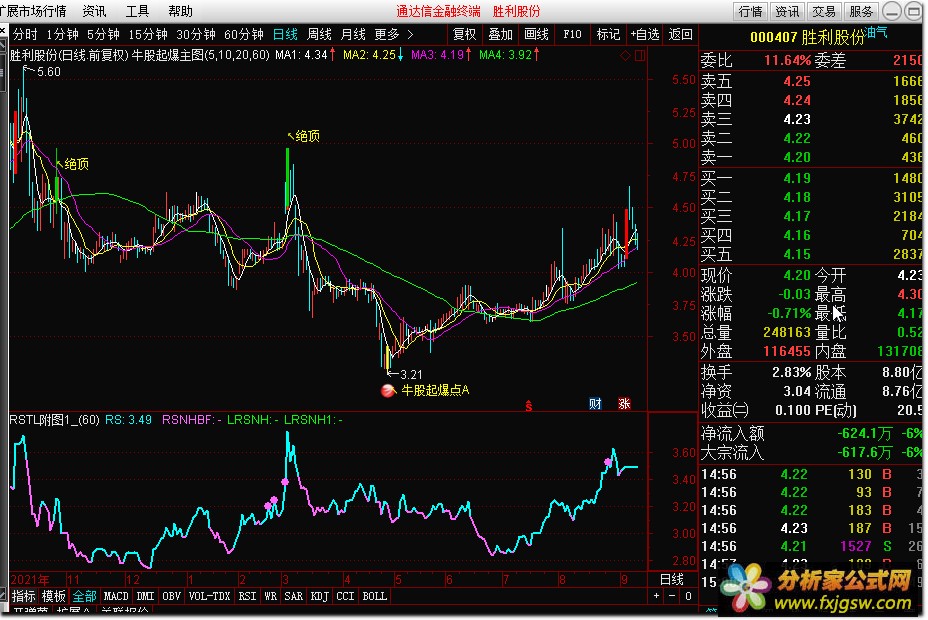Switch sub-chart to SAR indicator
Viewport: 928px width, 620px height.
[x=294, y=596]
